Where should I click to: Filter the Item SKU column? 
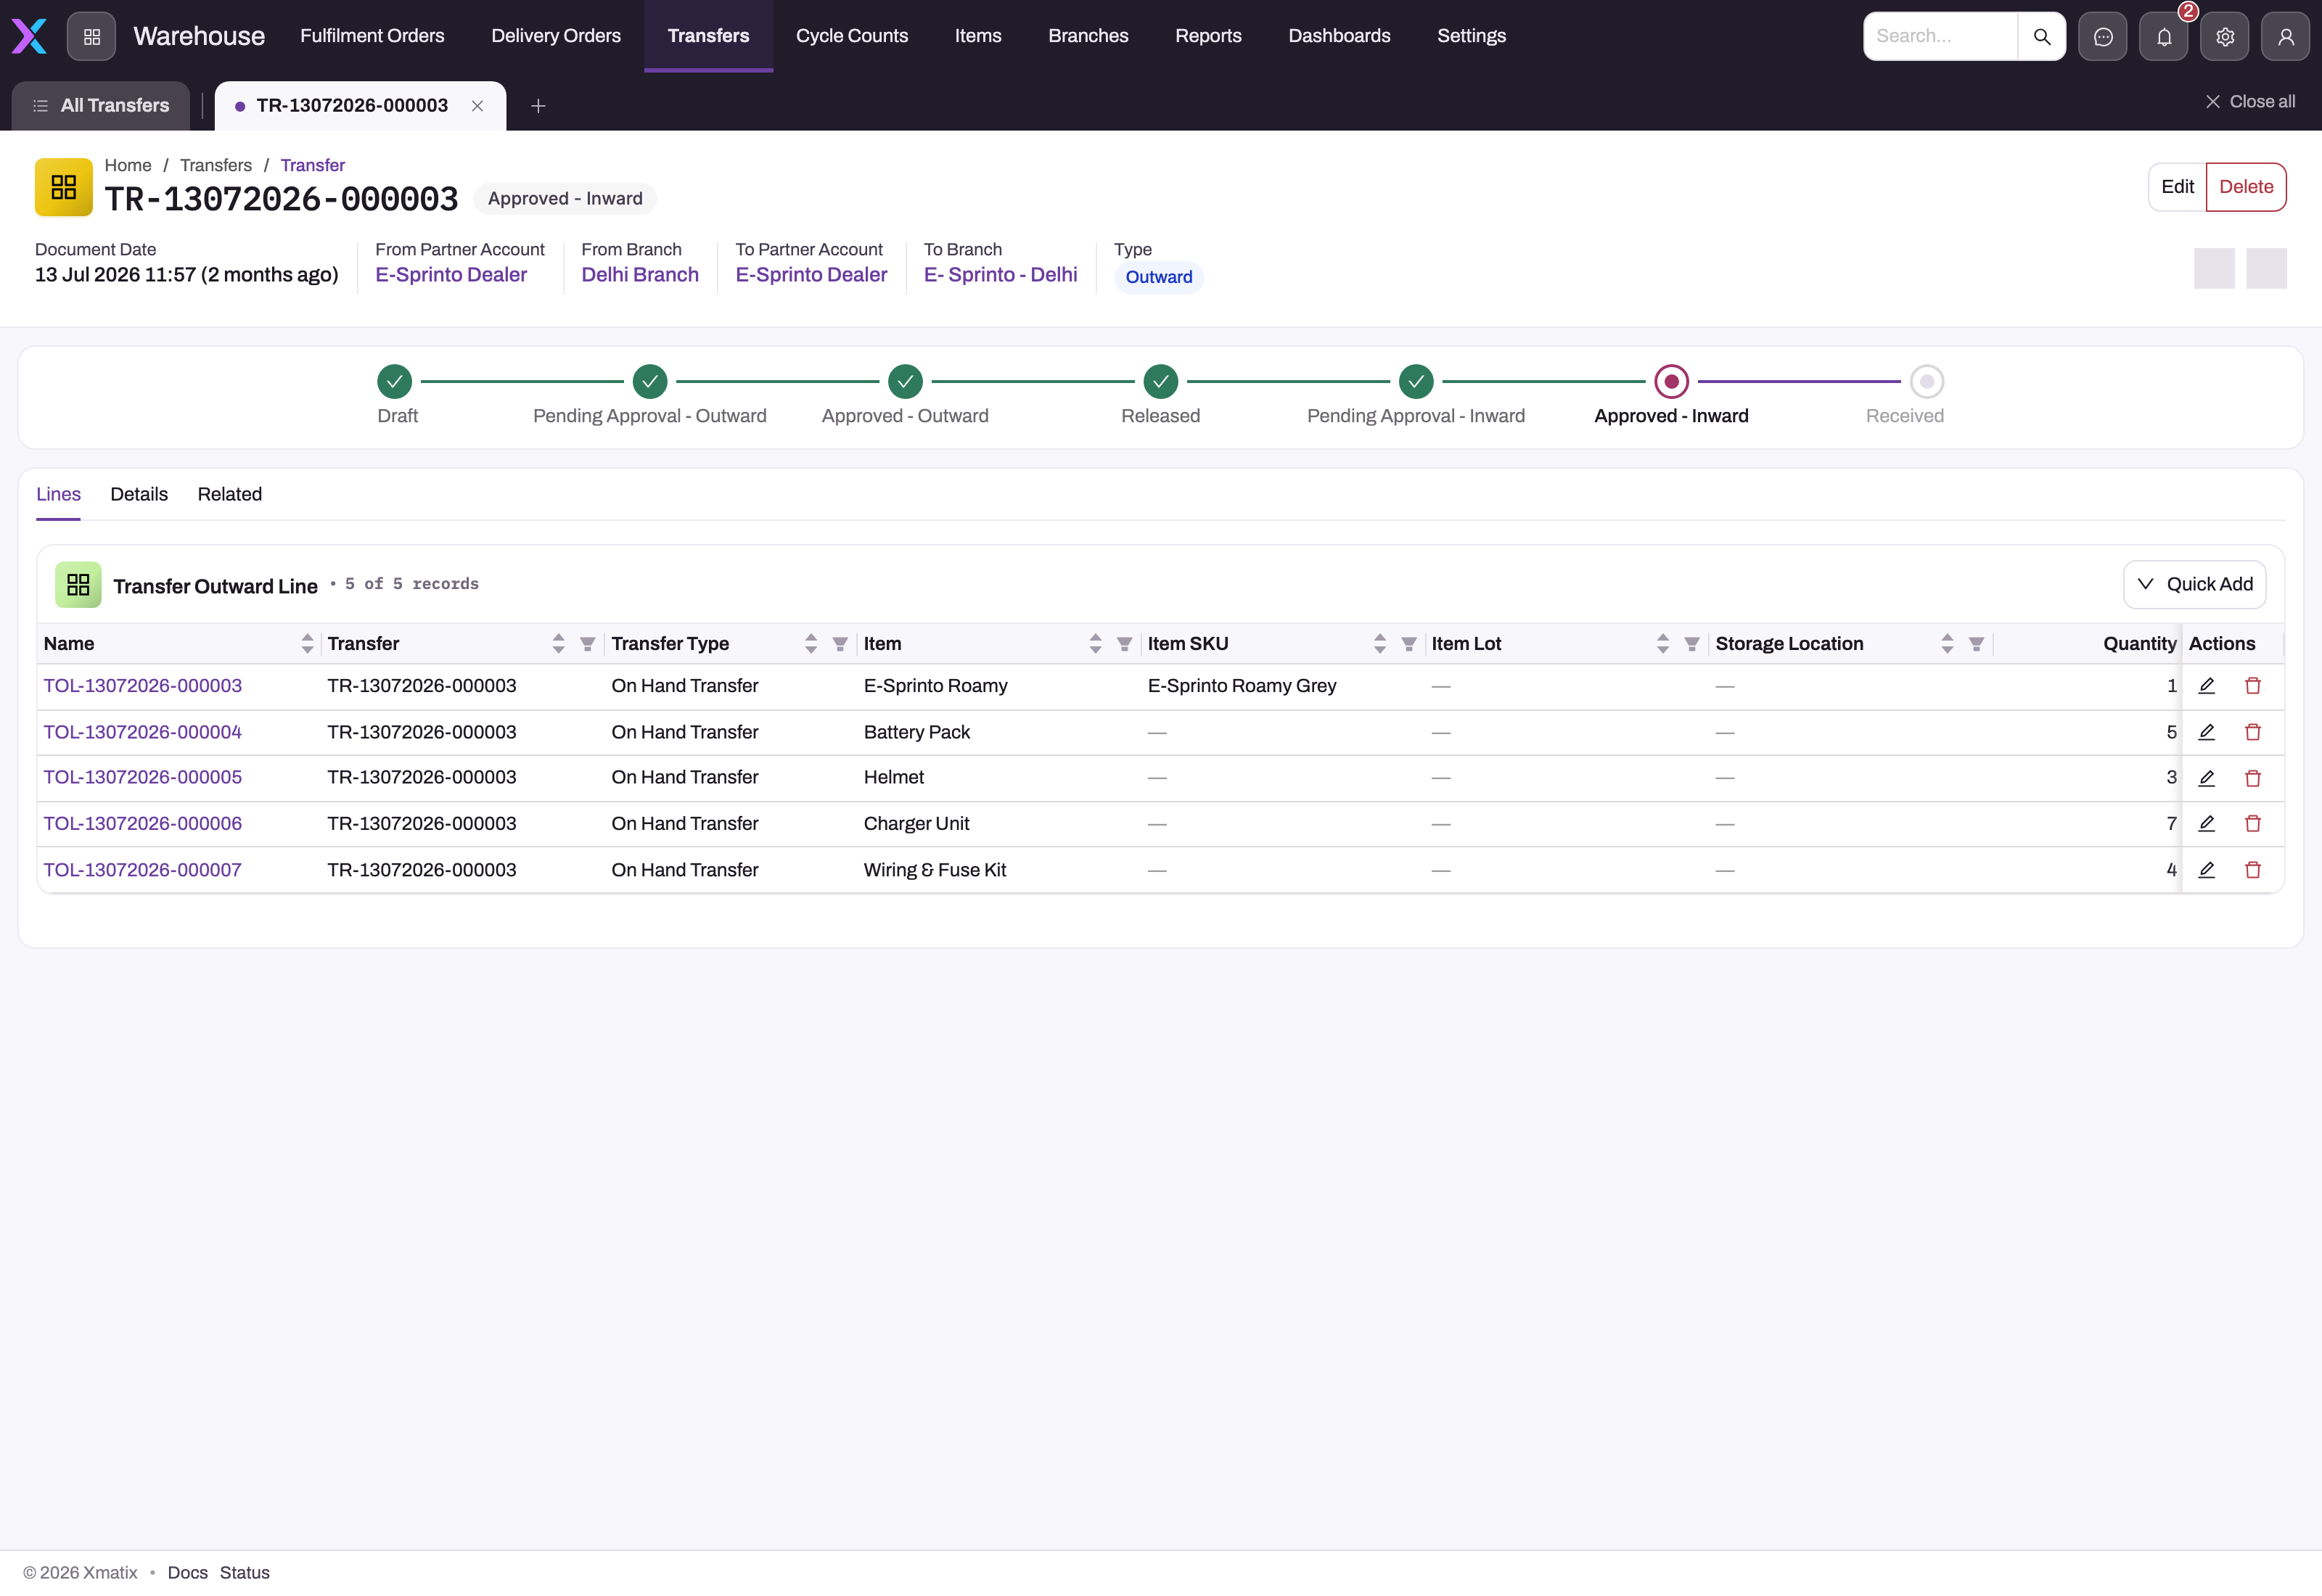[x=1409, y=645]
